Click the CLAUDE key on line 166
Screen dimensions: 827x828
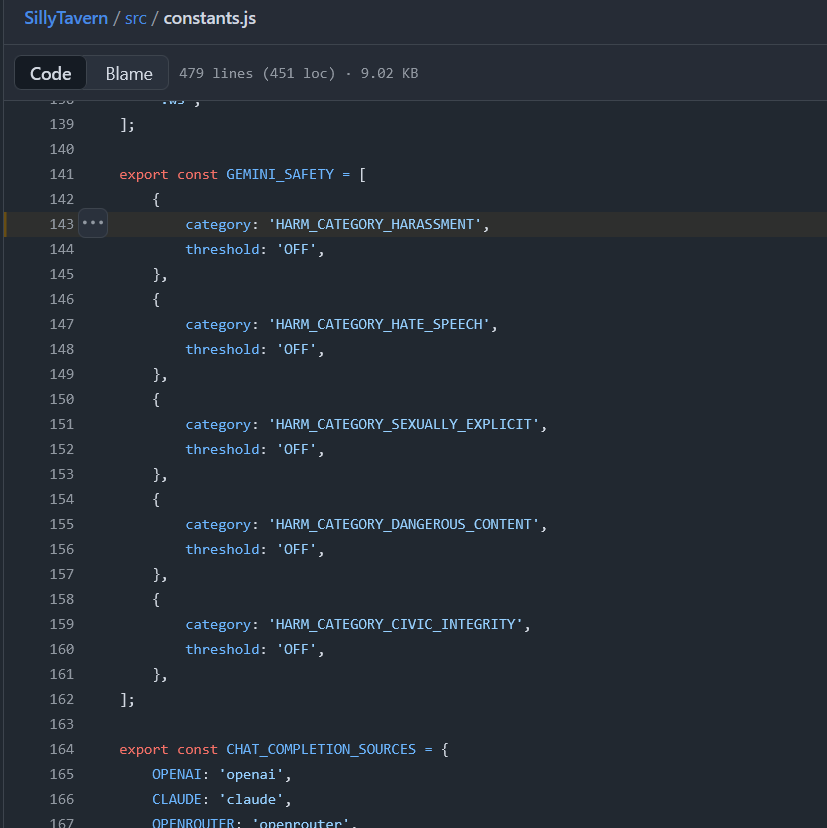pyautogui.click(x=177, y=799)
